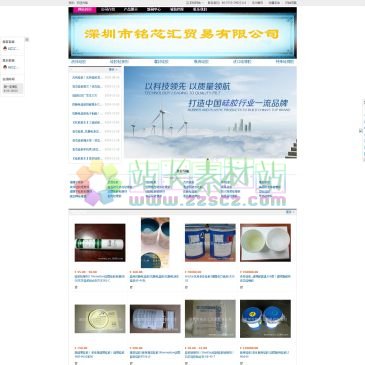Click the company name banner 深圳市铭芯汇贸易有限公司
Screen dimensions: 365x365
click(182, 34)
